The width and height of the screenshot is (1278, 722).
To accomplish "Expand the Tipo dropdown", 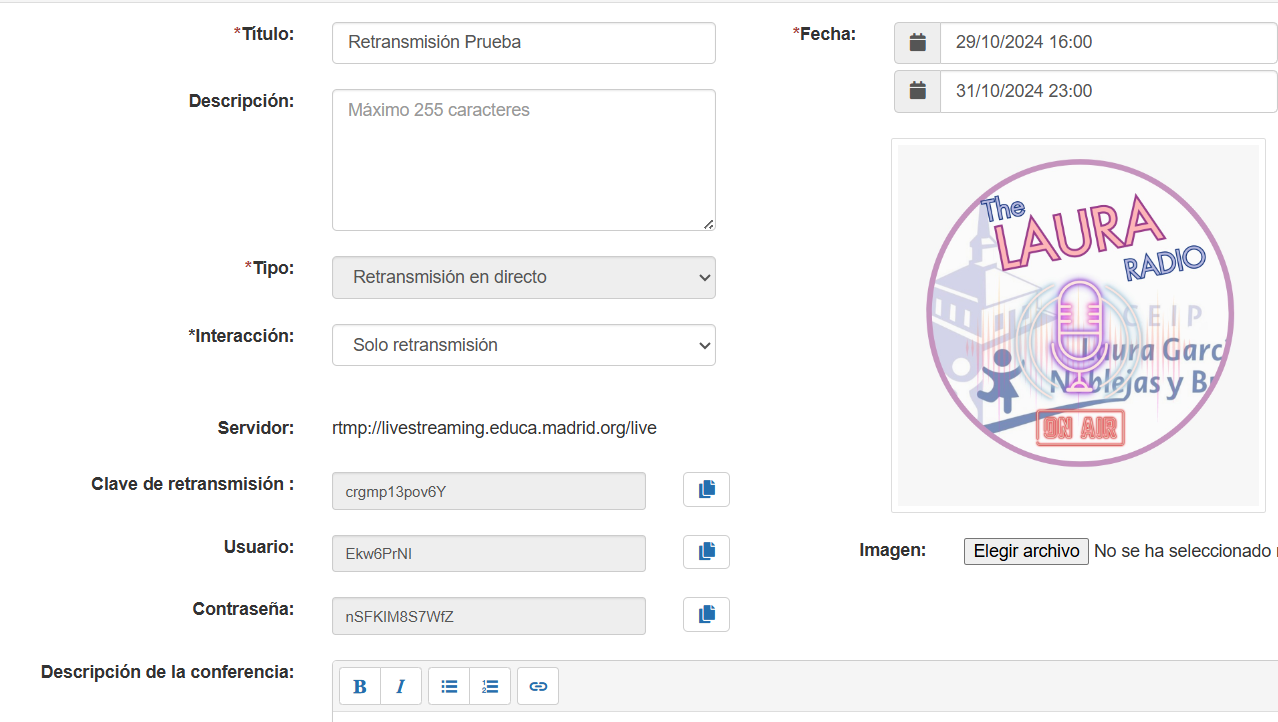I will tap(523, 277).
